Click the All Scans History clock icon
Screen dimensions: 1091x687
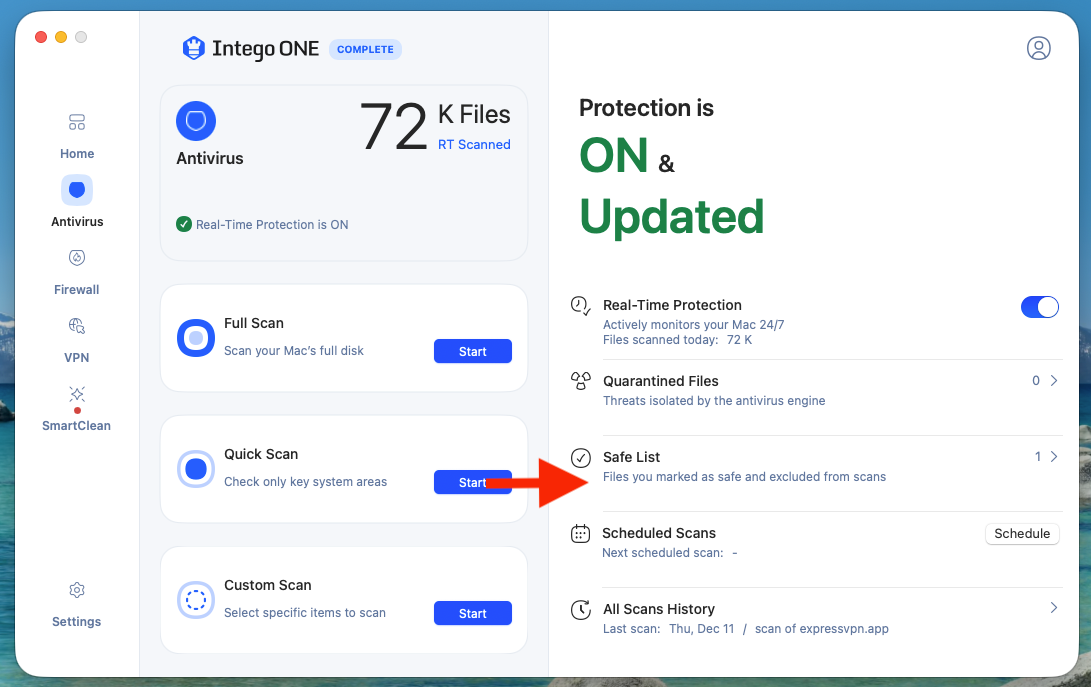(x=580, y=610)
